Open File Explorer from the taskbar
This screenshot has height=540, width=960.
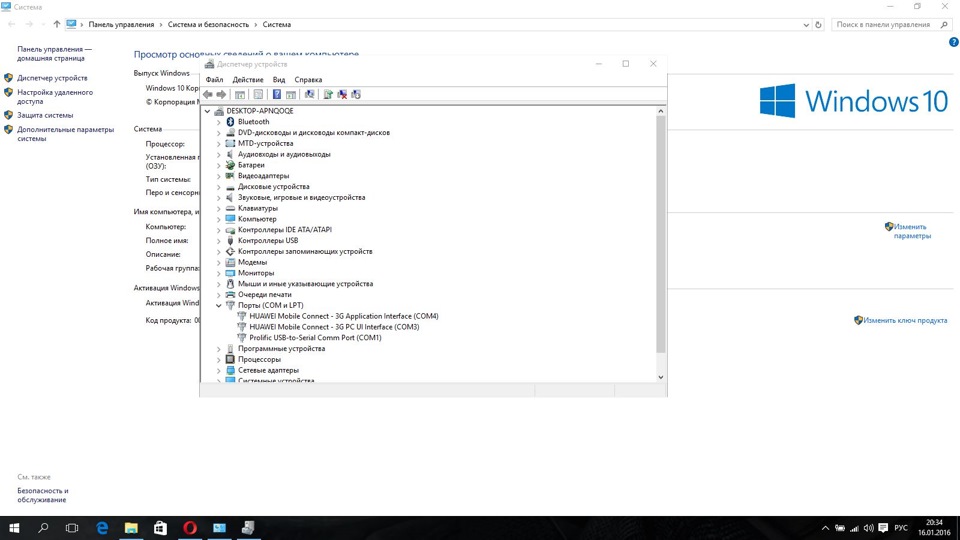pos(131,527)
